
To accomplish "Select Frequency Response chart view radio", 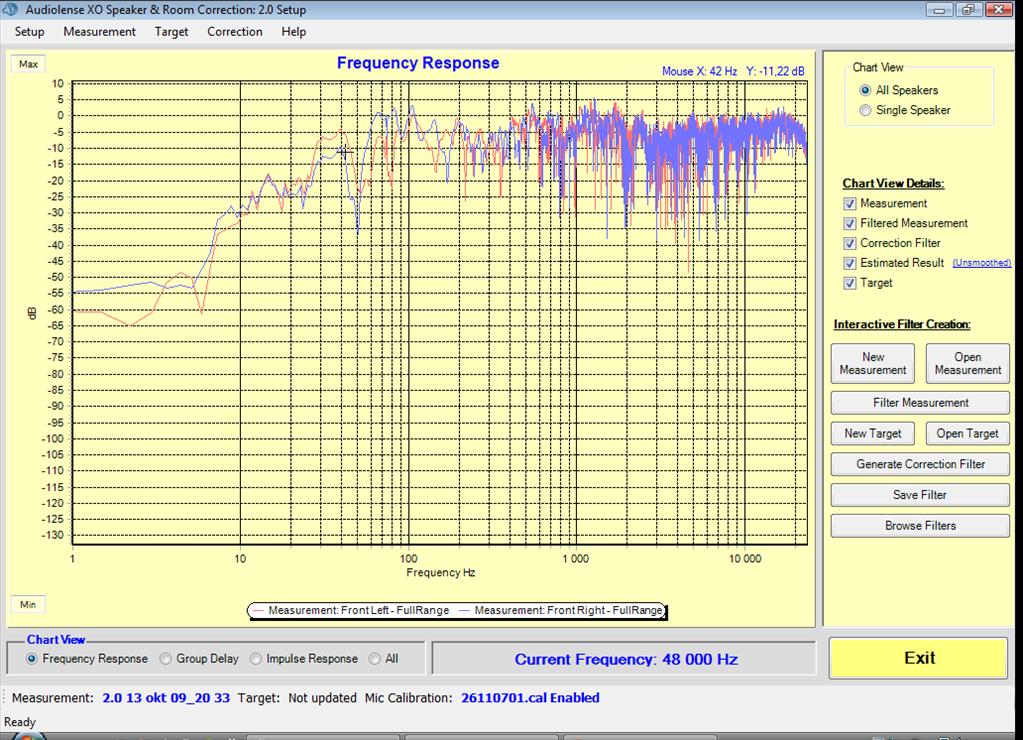I will 31,659.
